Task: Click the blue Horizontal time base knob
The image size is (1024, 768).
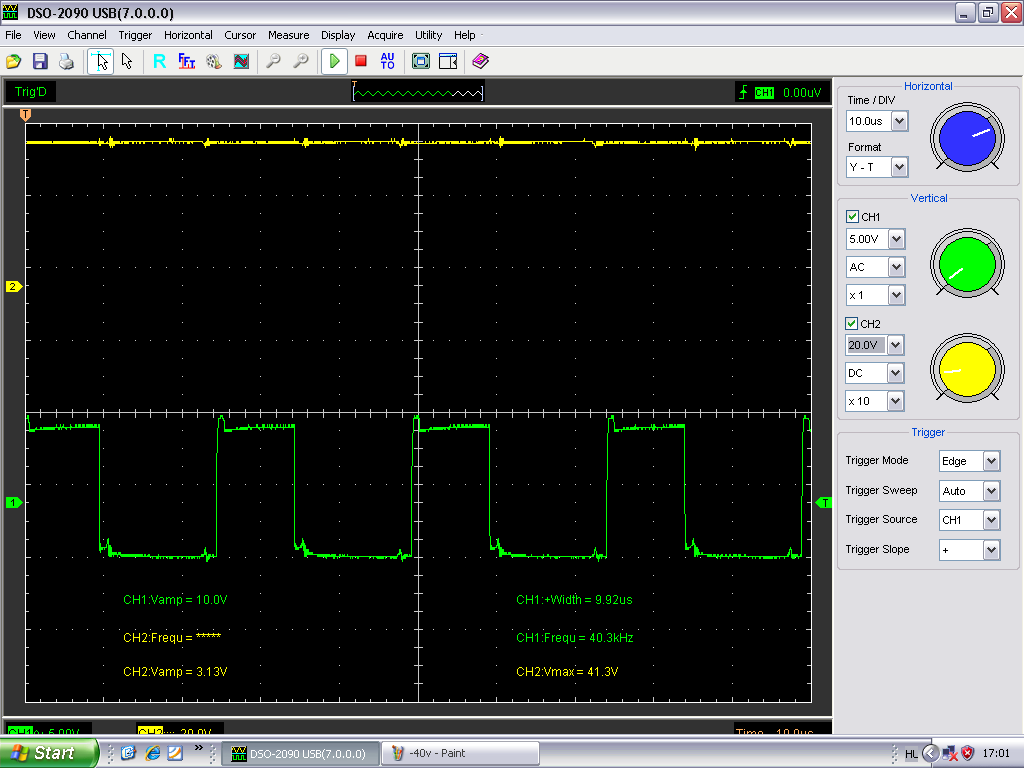Action: (x=967, y=138)
